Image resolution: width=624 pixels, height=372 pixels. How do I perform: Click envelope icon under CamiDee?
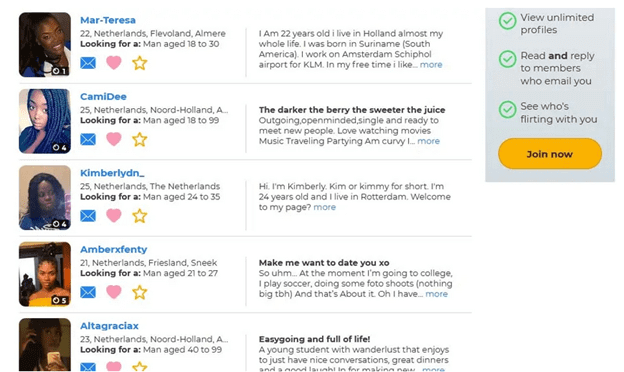coord(88,139)
